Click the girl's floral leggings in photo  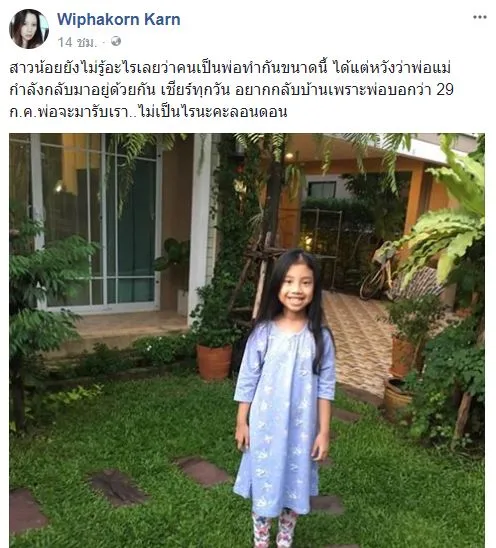(x=275, y=528)
